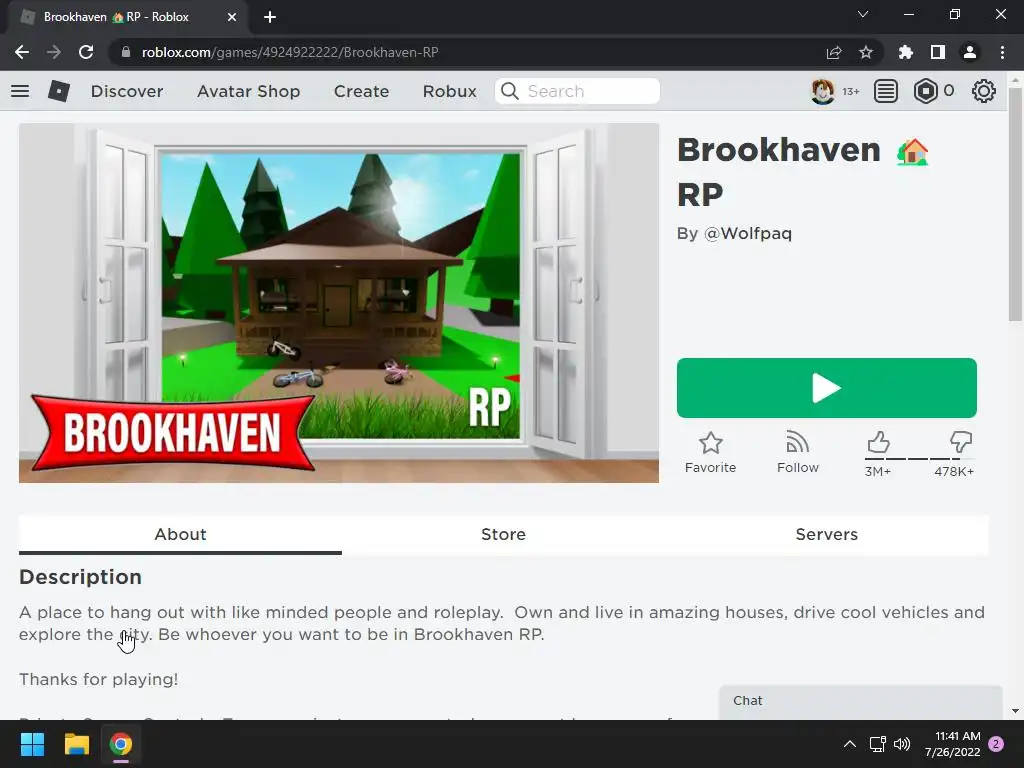Like the game with thumbs up

878,442
